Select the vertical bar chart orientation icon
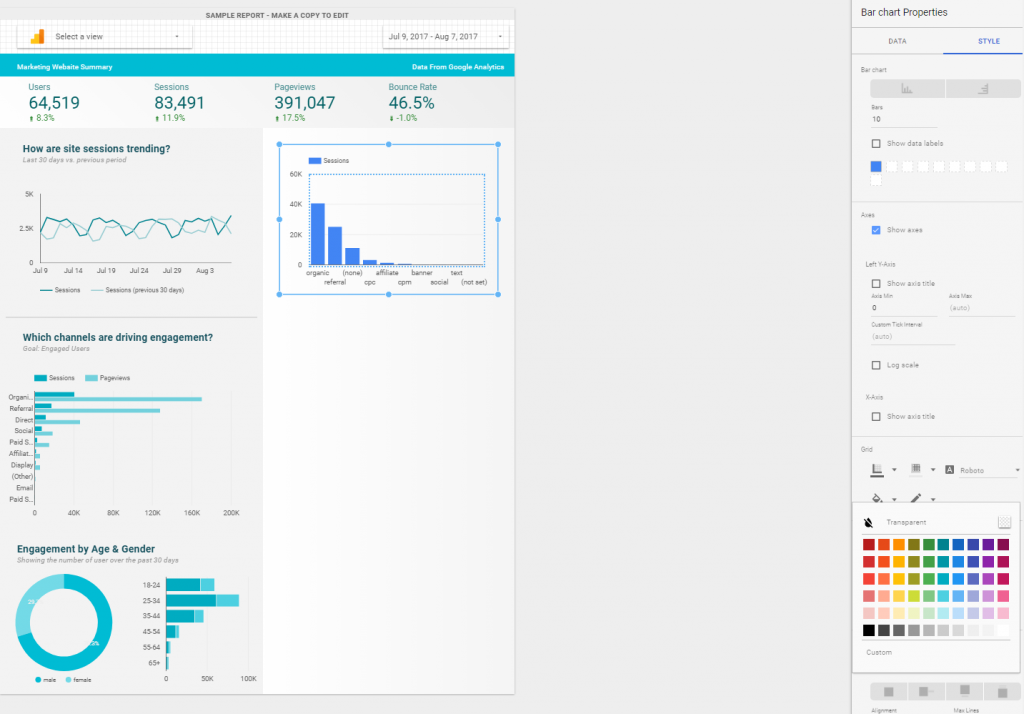The width and height of the screenshot is (1024, 714). [907, 89]
